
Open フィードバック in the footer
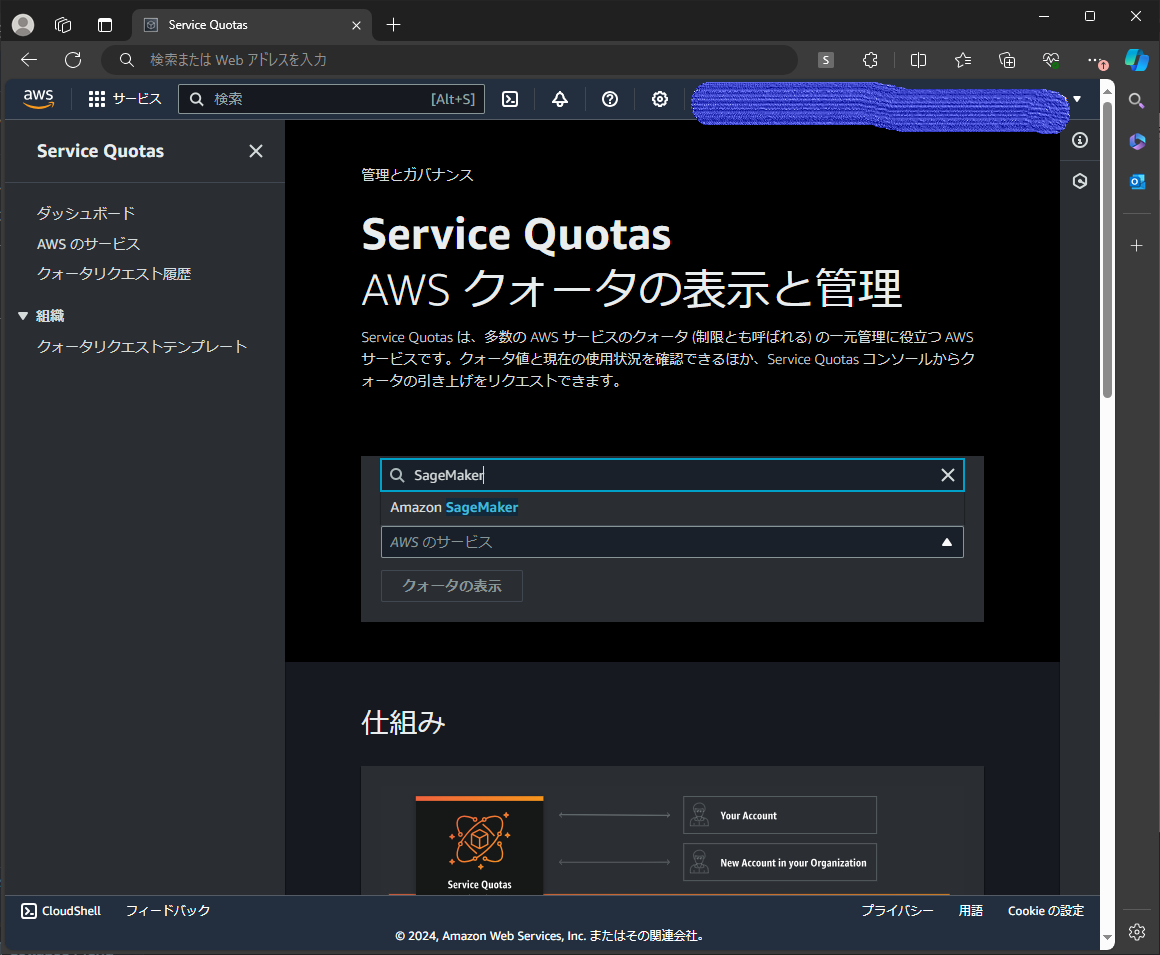point(168,911)
